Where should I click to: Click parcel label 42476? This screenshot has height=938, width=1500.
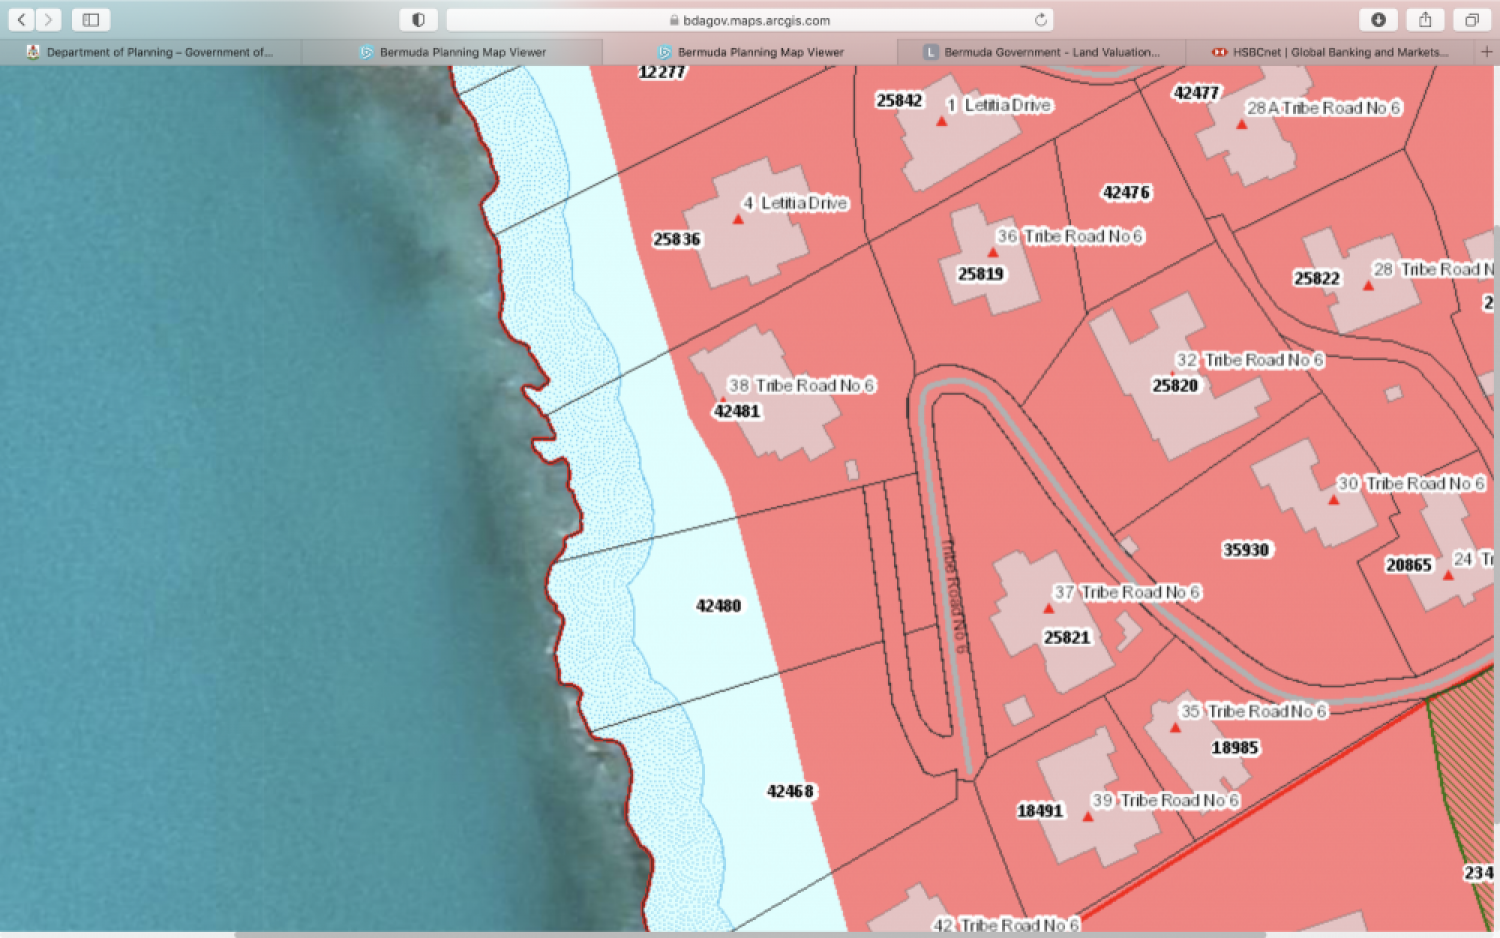click(1126, 192)
